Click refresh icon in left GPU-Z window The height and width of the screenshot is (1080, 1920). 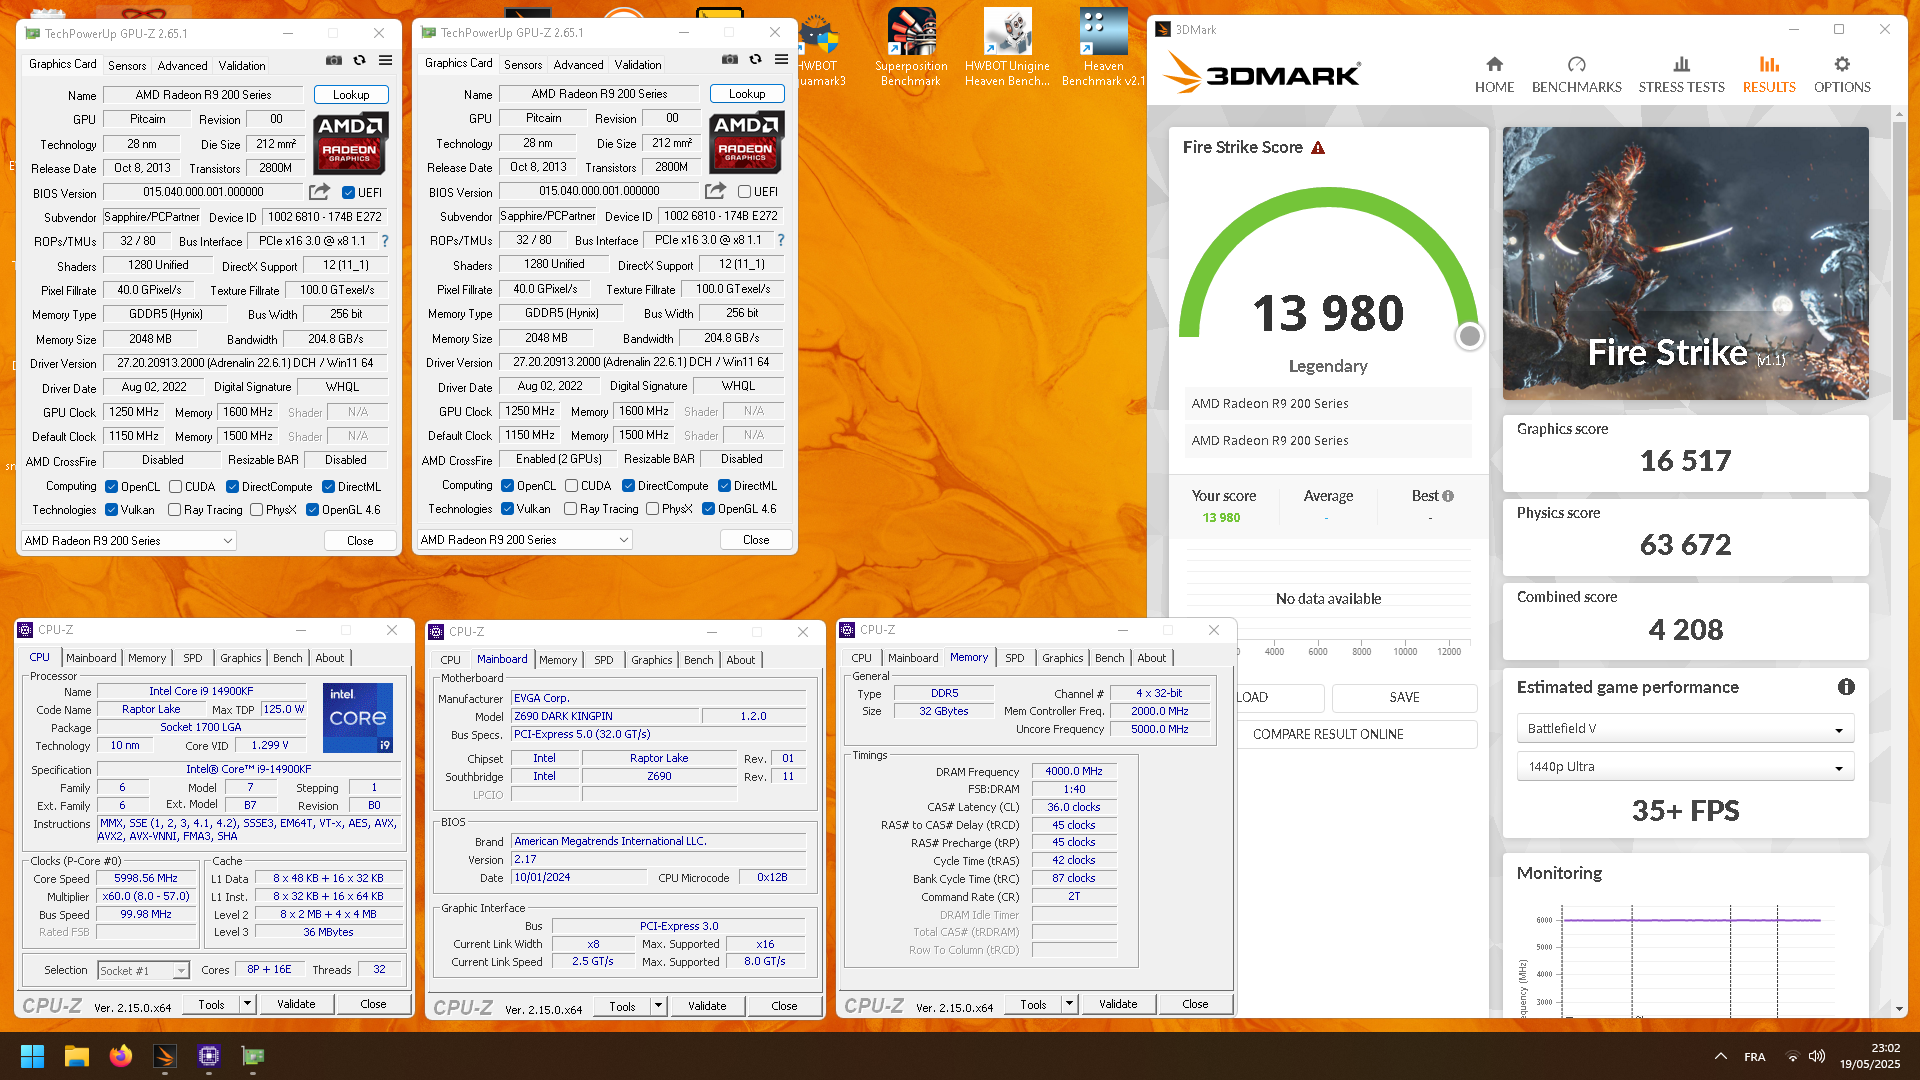tap(360, 61)
